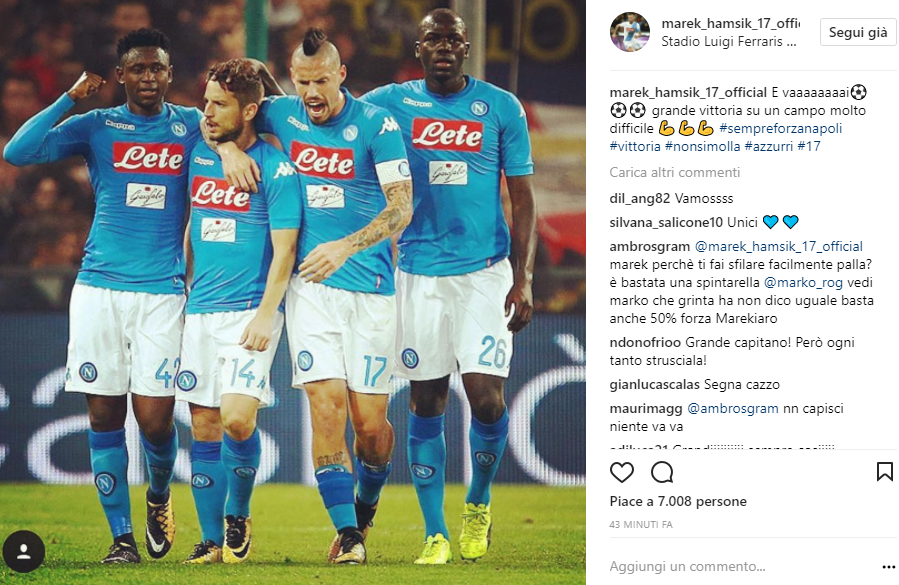Open silvana_salicone10 commenter profile

[x=666, y=223]
